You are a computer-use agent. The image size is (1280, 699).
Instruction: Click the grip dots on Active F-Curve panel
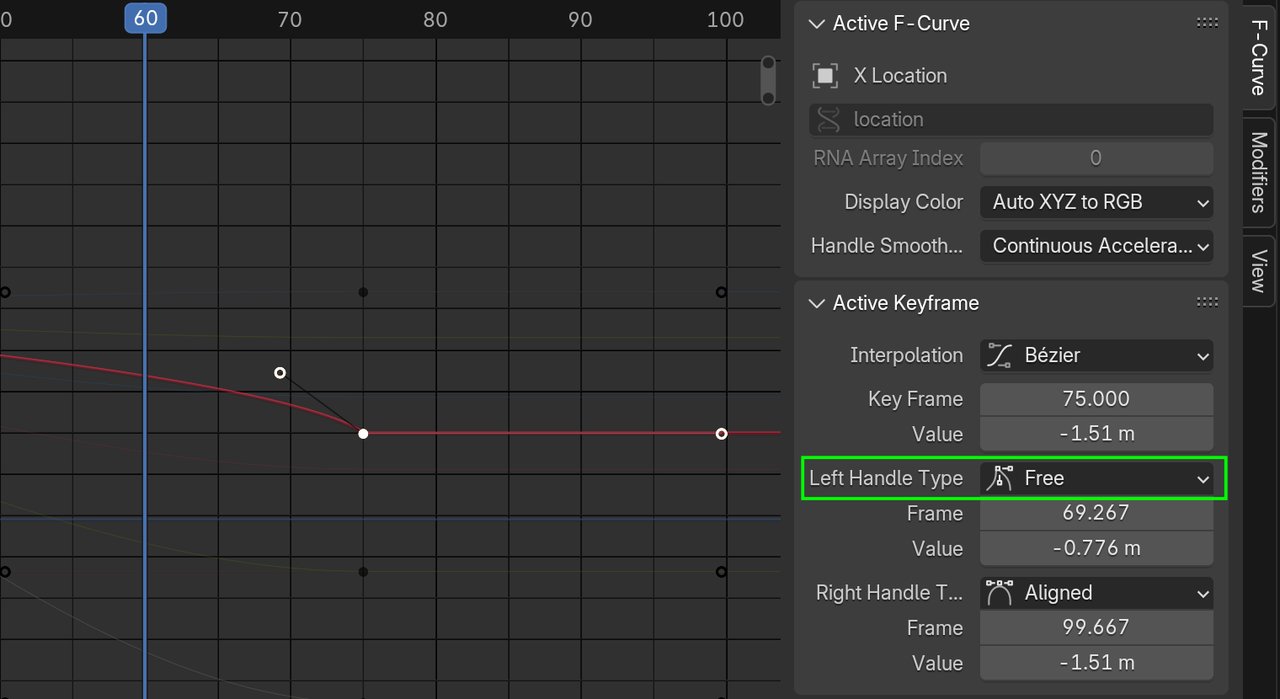point(1207,21)
